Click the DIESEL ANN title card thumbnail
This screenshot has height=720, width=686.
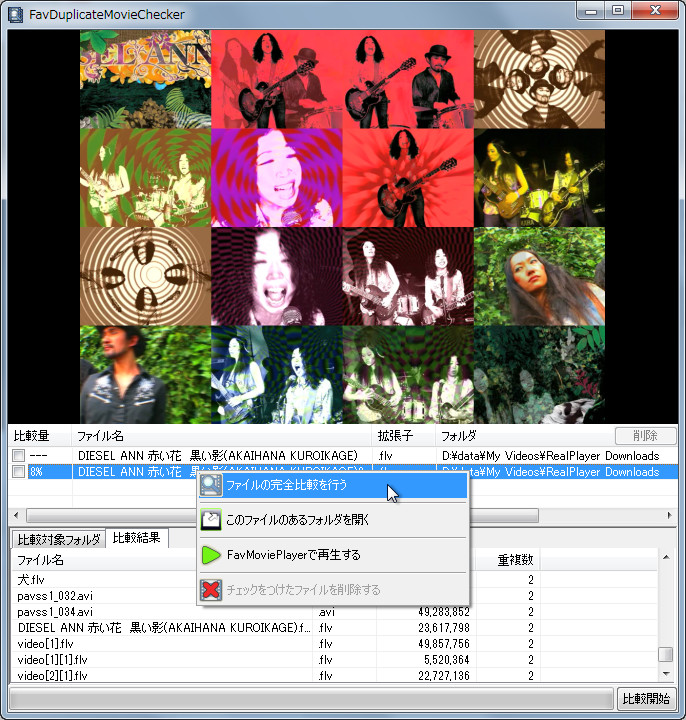[x=146, y=79]
